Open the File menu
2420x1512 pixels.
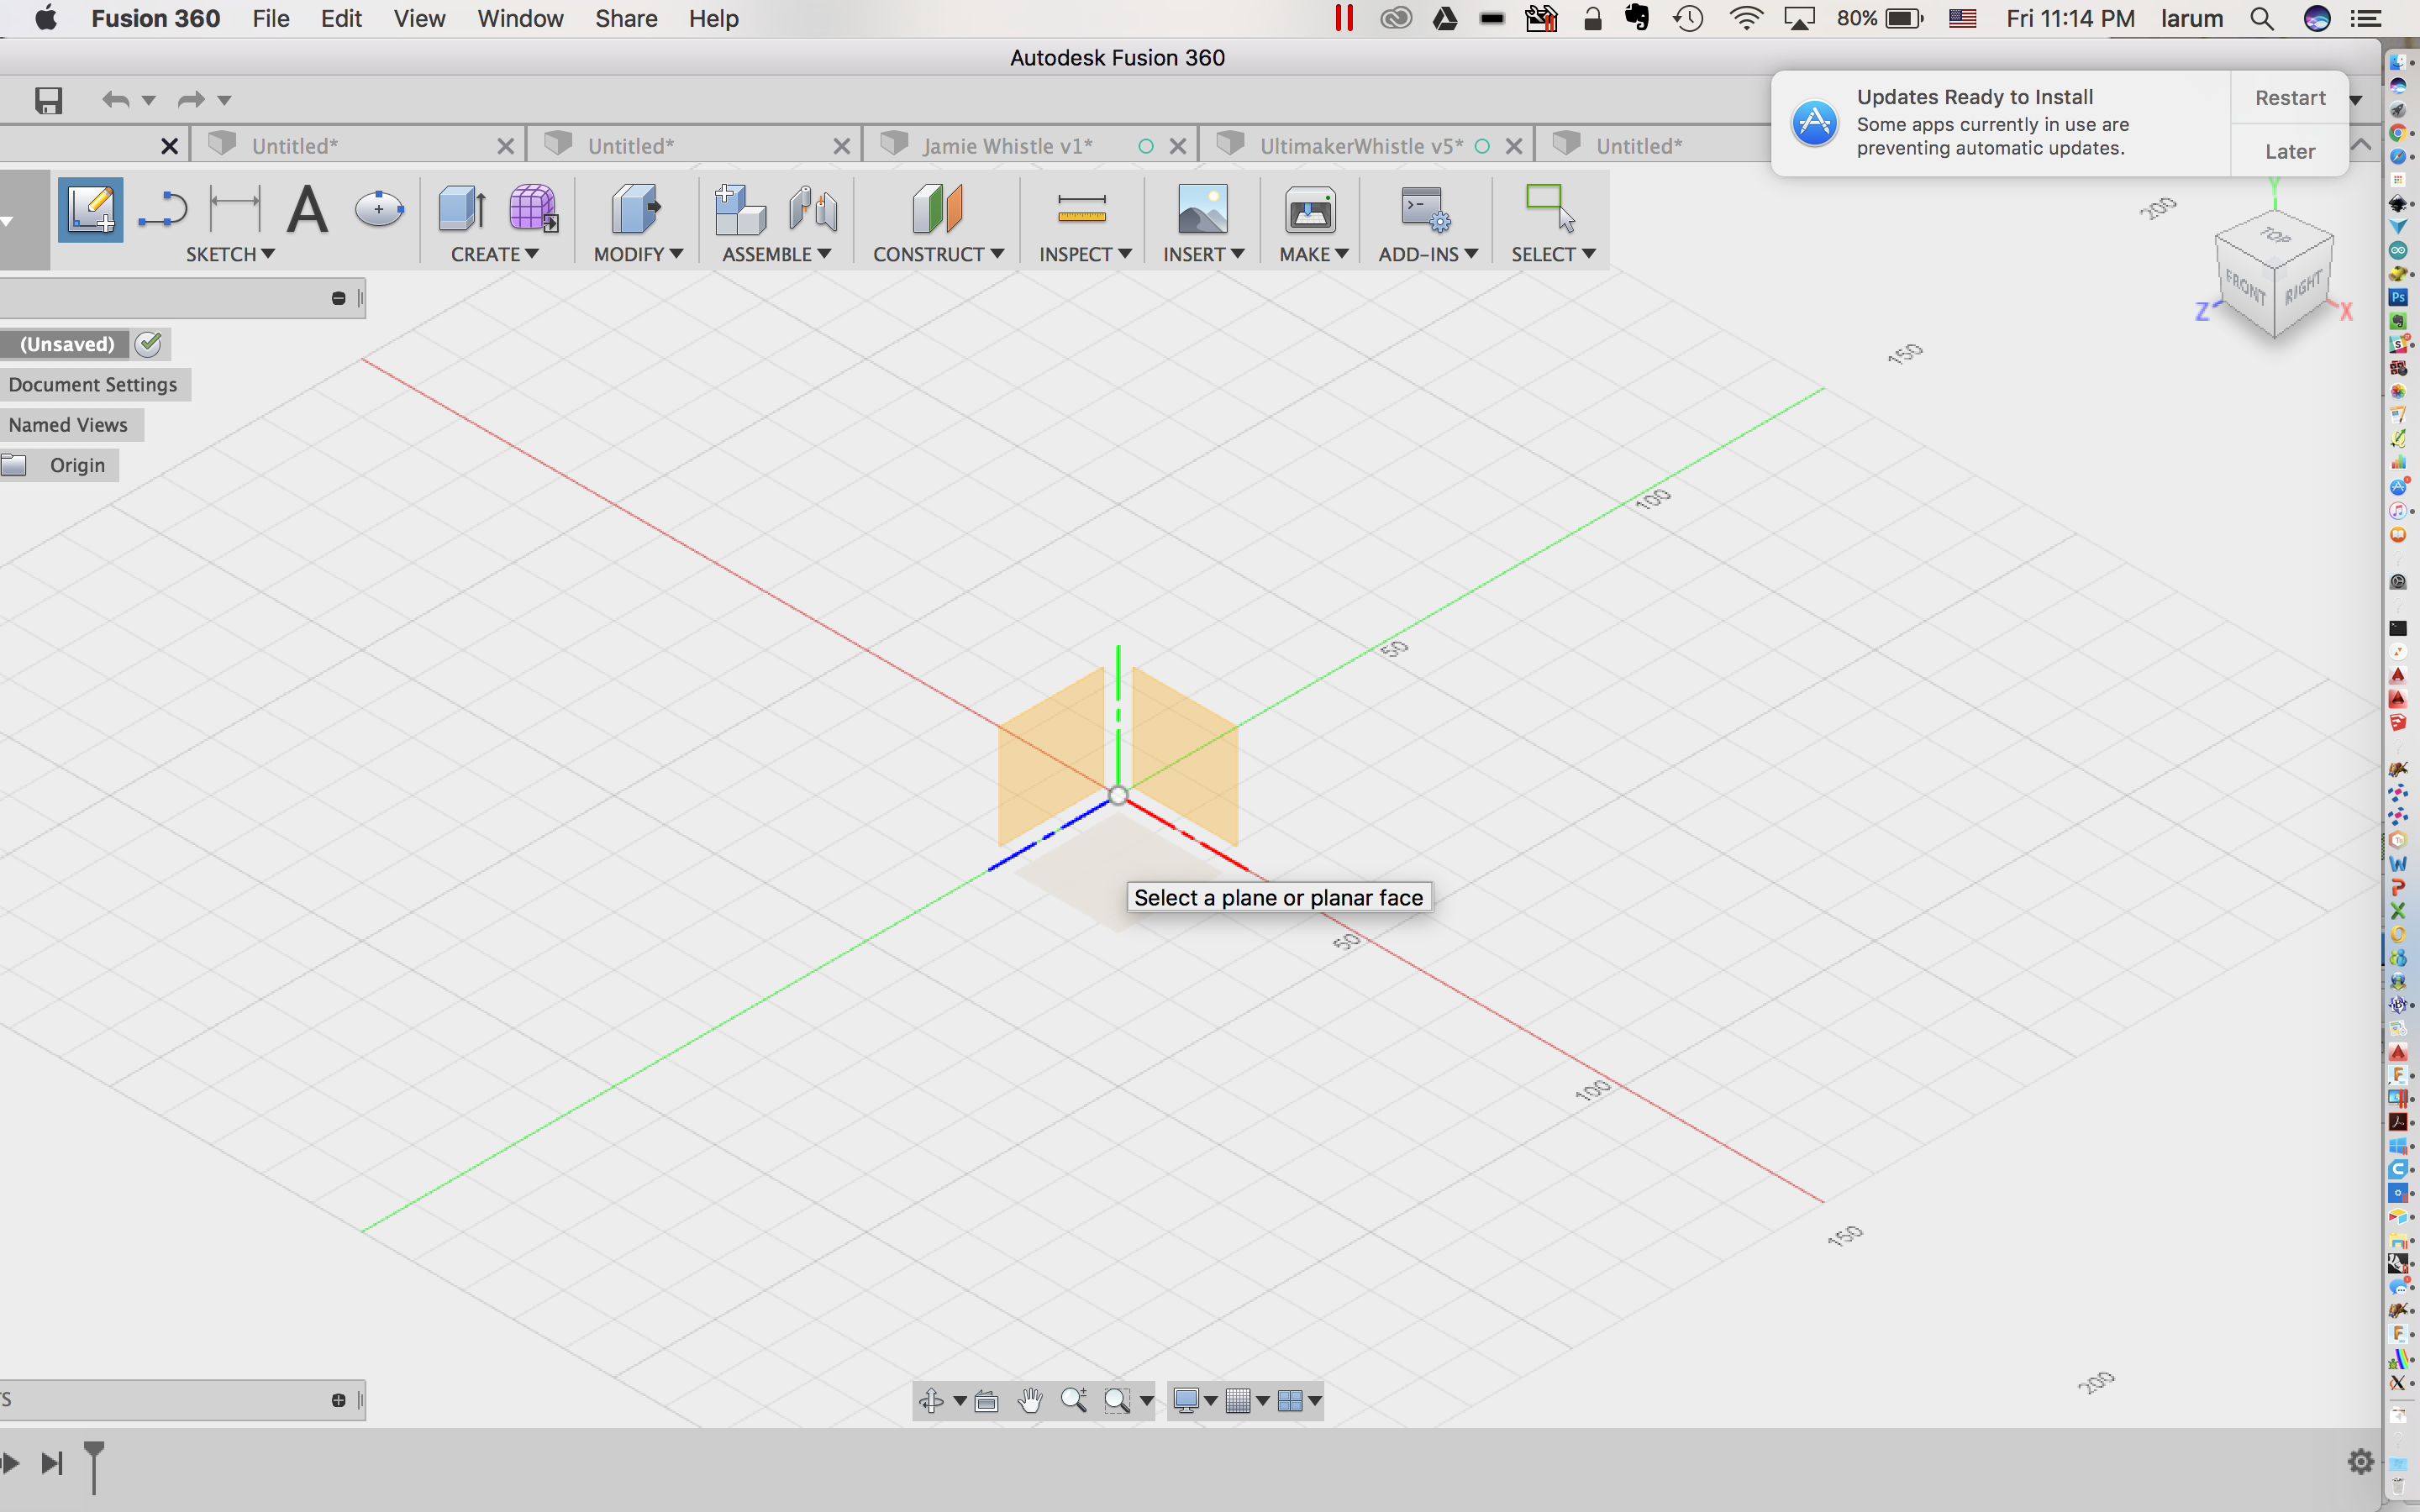pos(271,18)
